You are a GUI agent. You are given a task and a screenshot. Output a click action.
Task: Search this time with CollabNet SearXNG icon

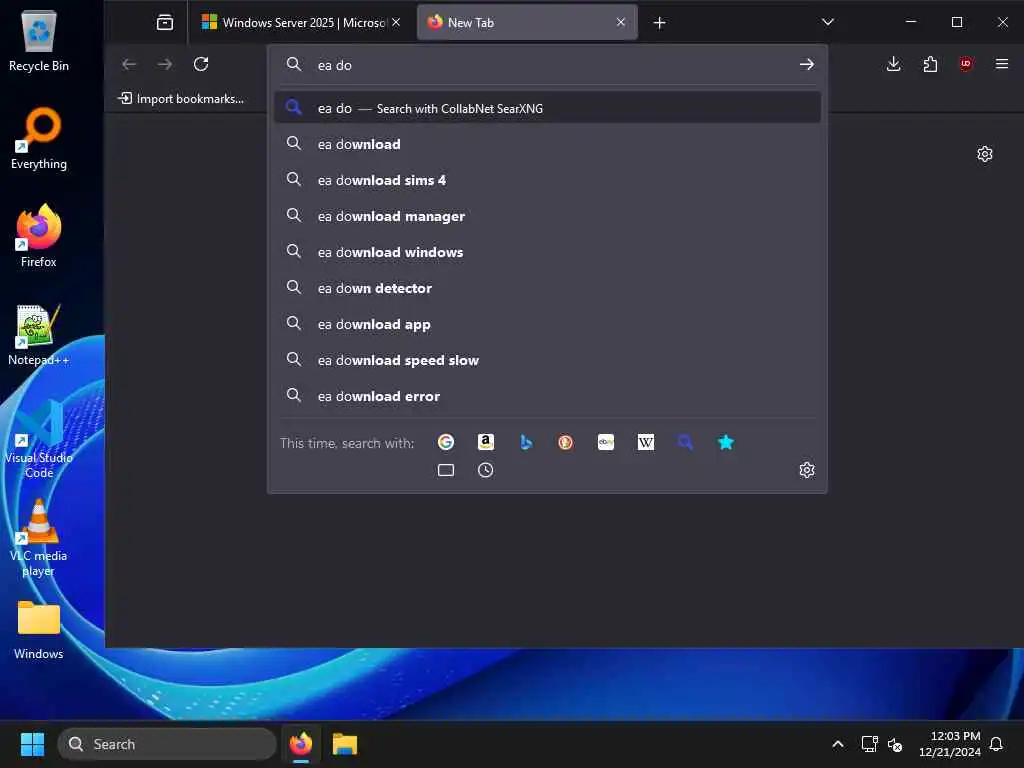pos(686,442)
